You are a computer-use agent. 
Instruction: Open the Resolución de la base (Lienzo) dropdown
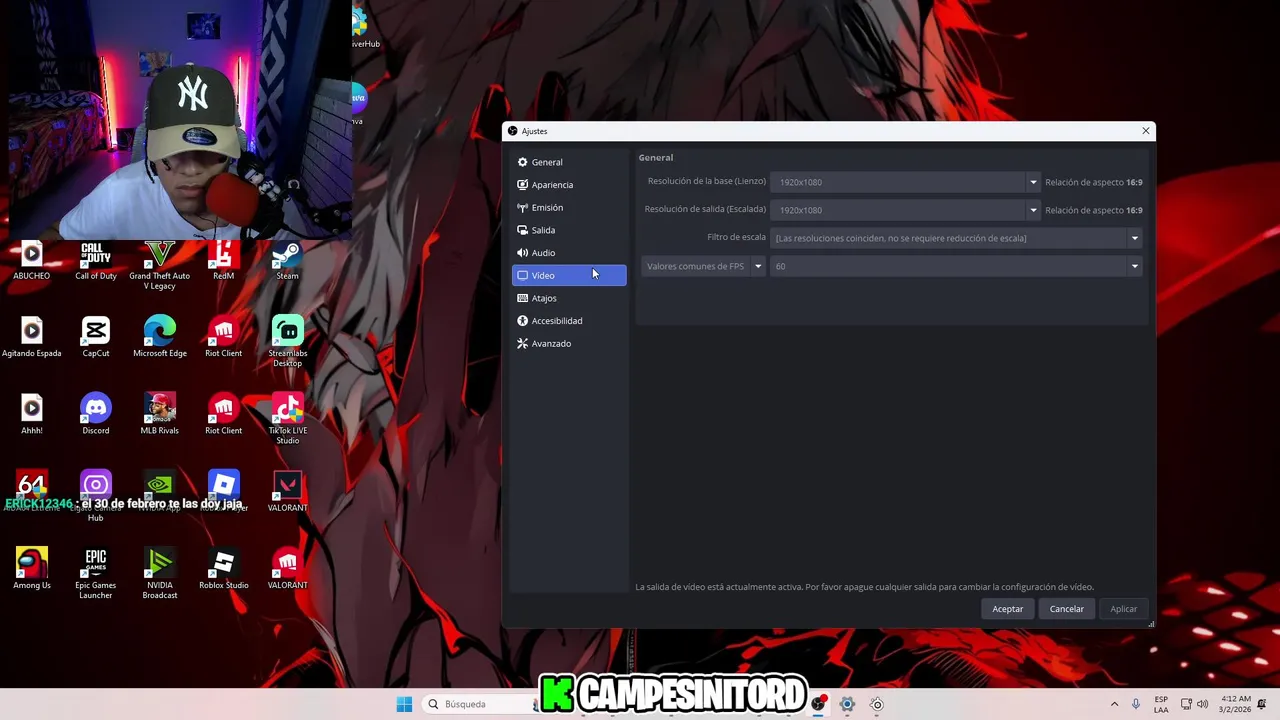click(906, 182)
